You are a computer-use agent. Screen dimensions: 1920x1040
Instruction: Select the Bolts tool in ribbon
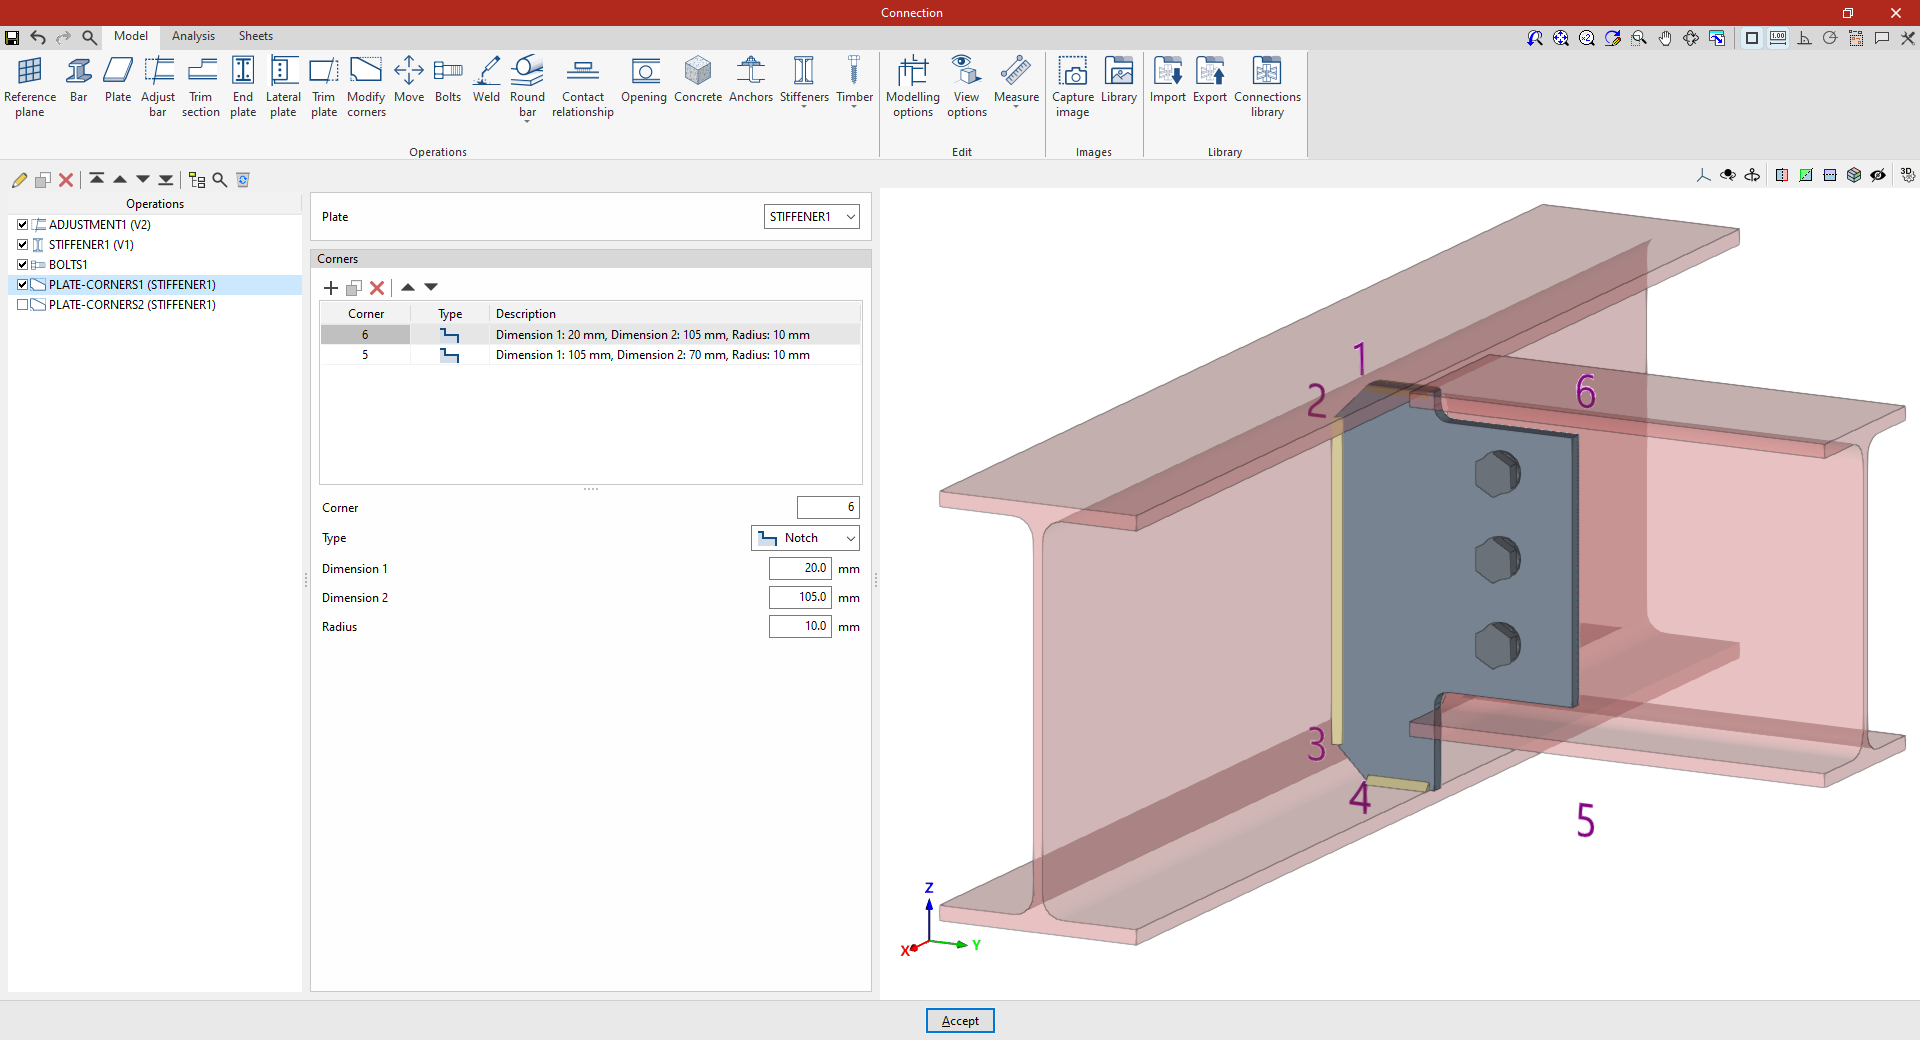tap(448, 80)
